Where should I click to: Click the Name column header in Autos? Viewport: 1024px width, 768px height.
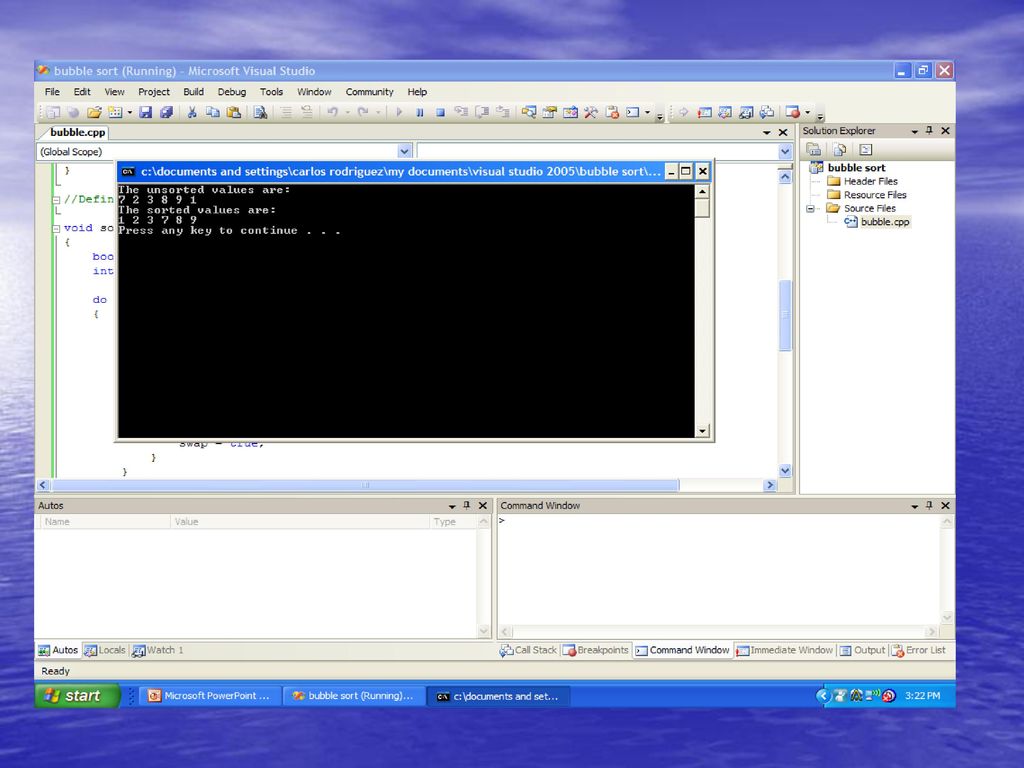pyautogui.click(x=104, y=522)
